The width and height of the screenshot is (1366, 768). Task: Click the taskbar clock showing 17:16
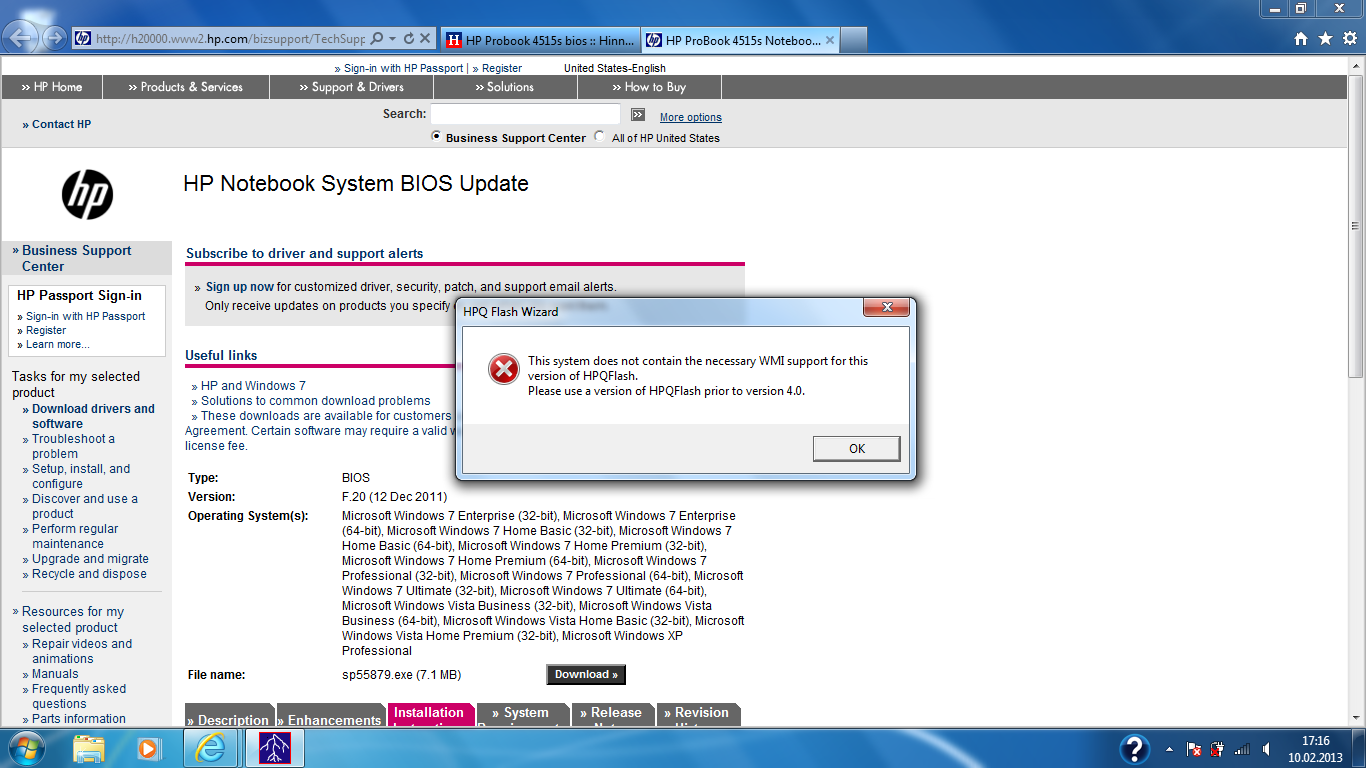[x=1315, y=749]
